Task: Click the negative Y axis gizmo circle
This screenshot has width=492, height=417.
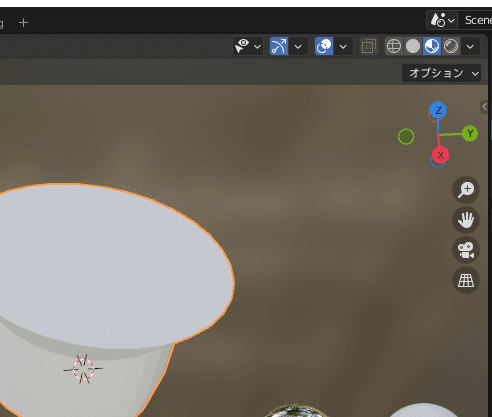Action: (406, 137)
